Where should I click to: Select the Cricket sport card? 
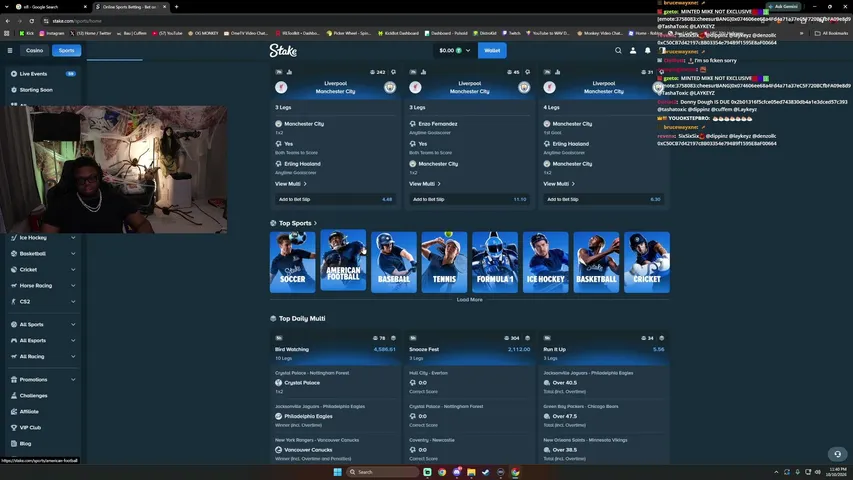(647, 262)
